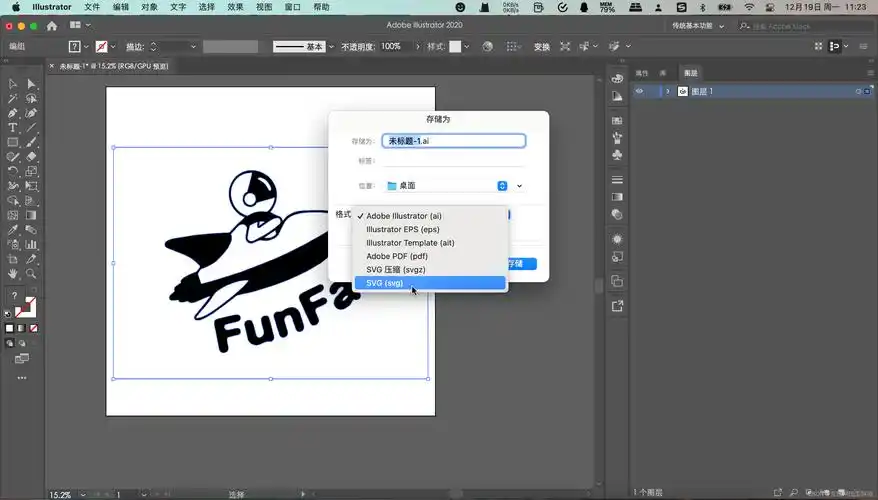Click the 存储 button in the dialog
The width and height of the screenshot is (878, 500).
[x=521, y=264]
